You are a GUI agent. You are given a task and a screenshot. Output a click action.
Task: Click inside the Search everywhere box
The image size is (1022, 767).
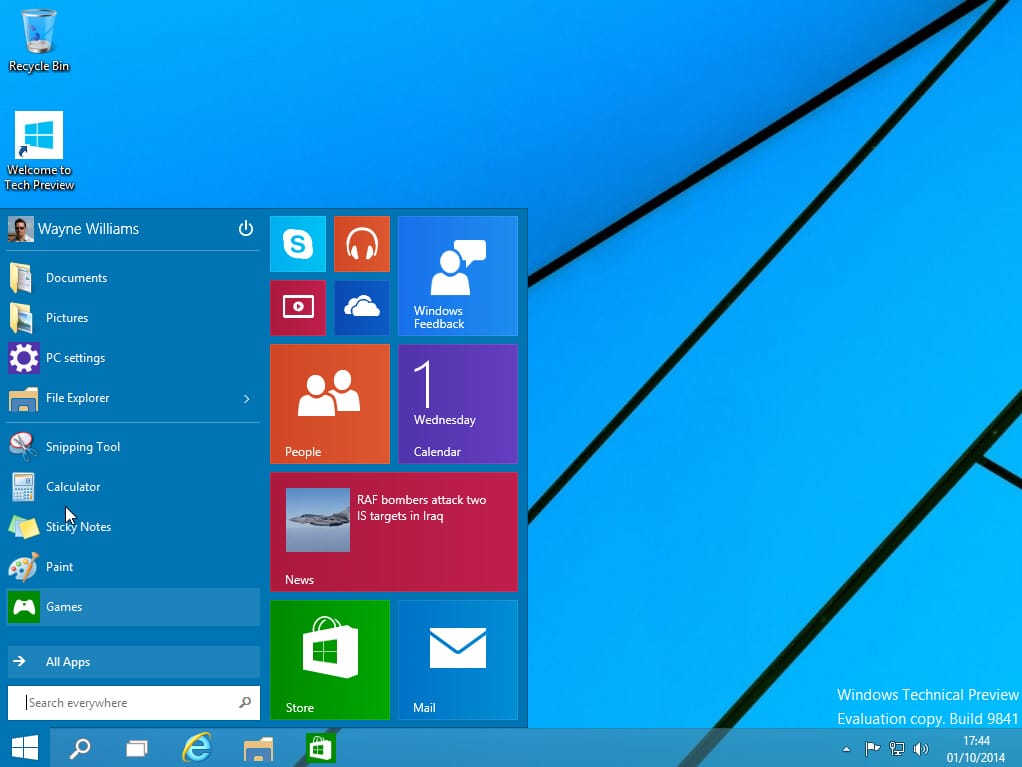click(120, 702)
